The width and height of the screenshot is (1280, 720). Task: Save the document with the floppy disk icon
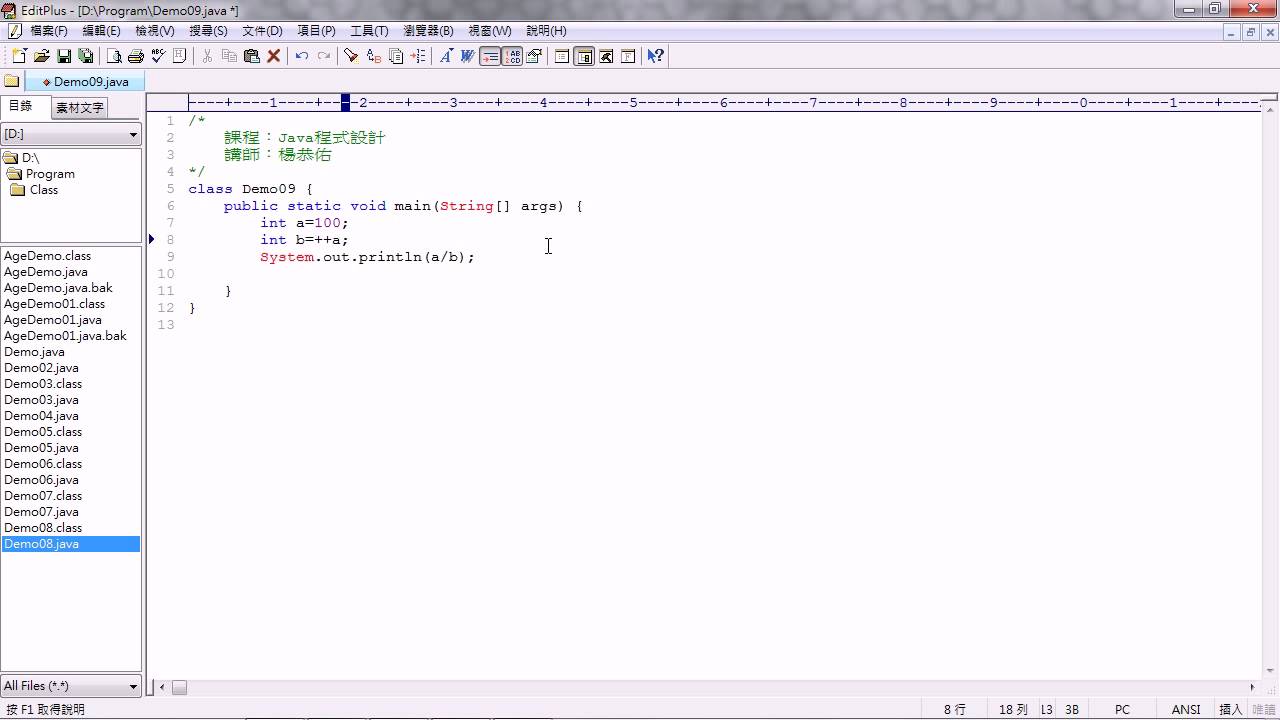click(x=64, y=56)
